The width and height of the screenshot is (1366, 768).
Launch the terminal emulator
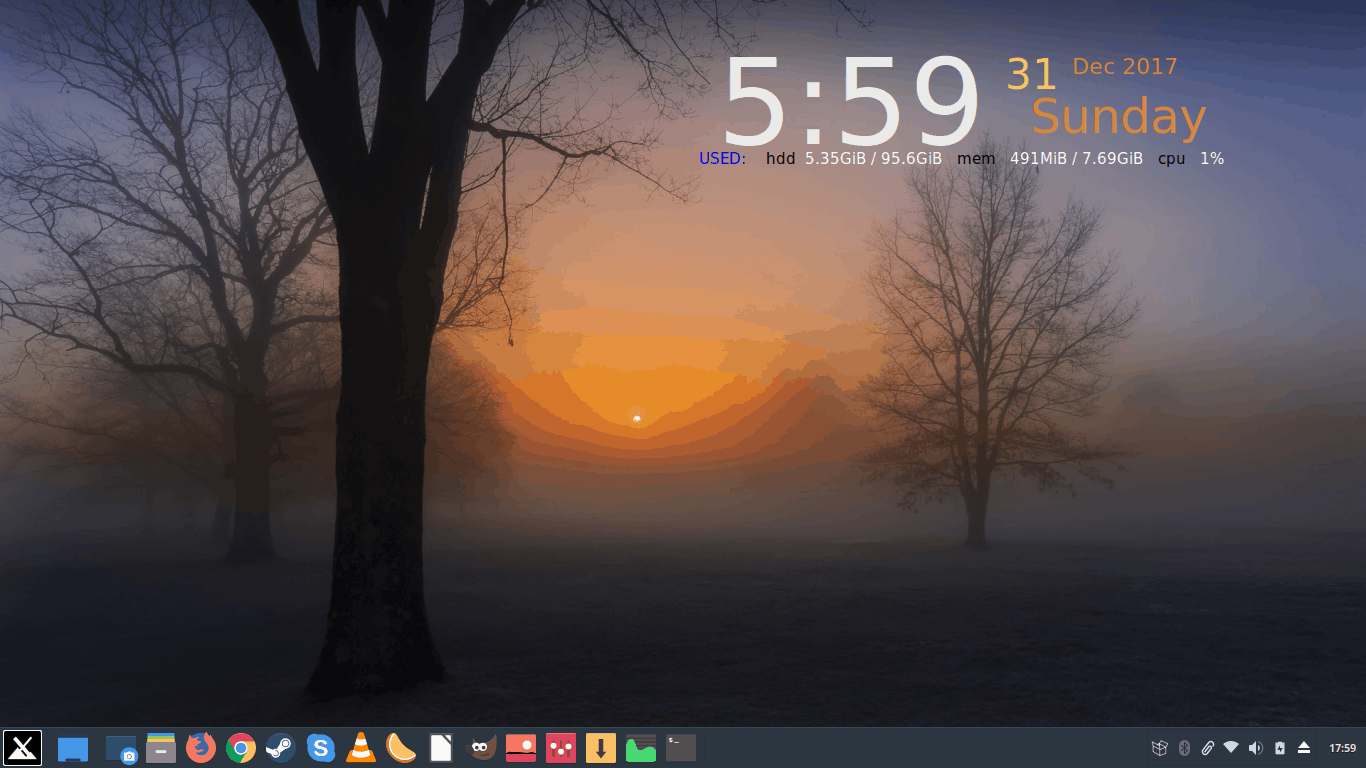pyautogui.click(x=681, y=747)
